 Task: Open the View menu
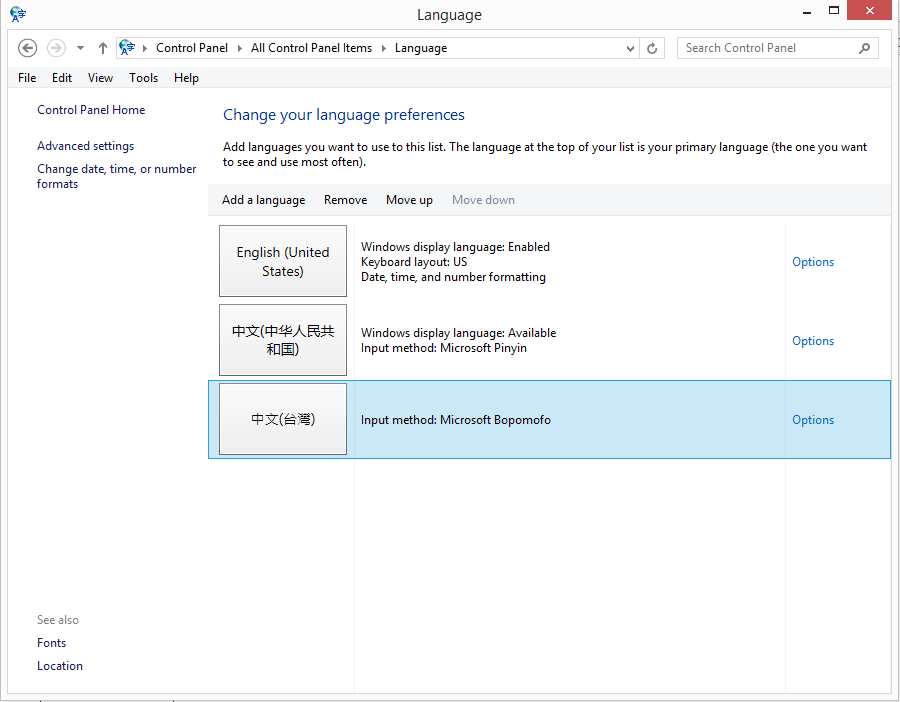pyautogui.click(x=100, y=78)
